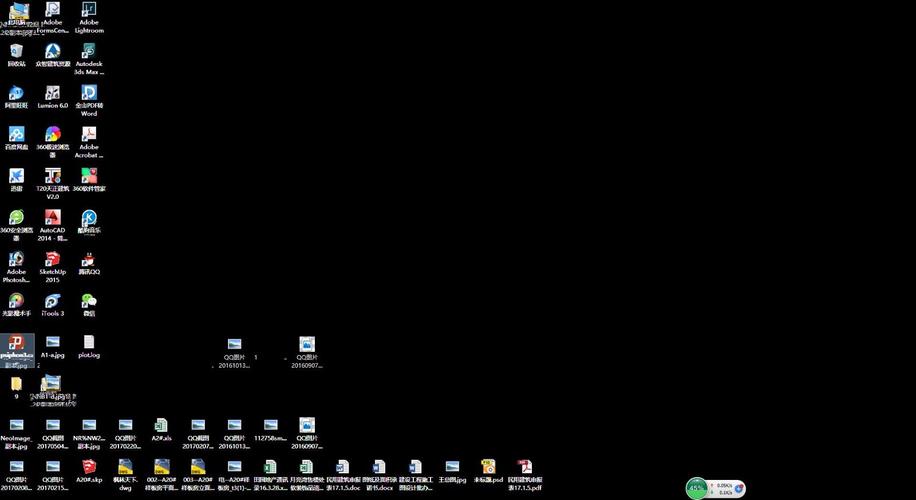Launch Lumion 6.0 shortcut

click(x=53, y=97)
